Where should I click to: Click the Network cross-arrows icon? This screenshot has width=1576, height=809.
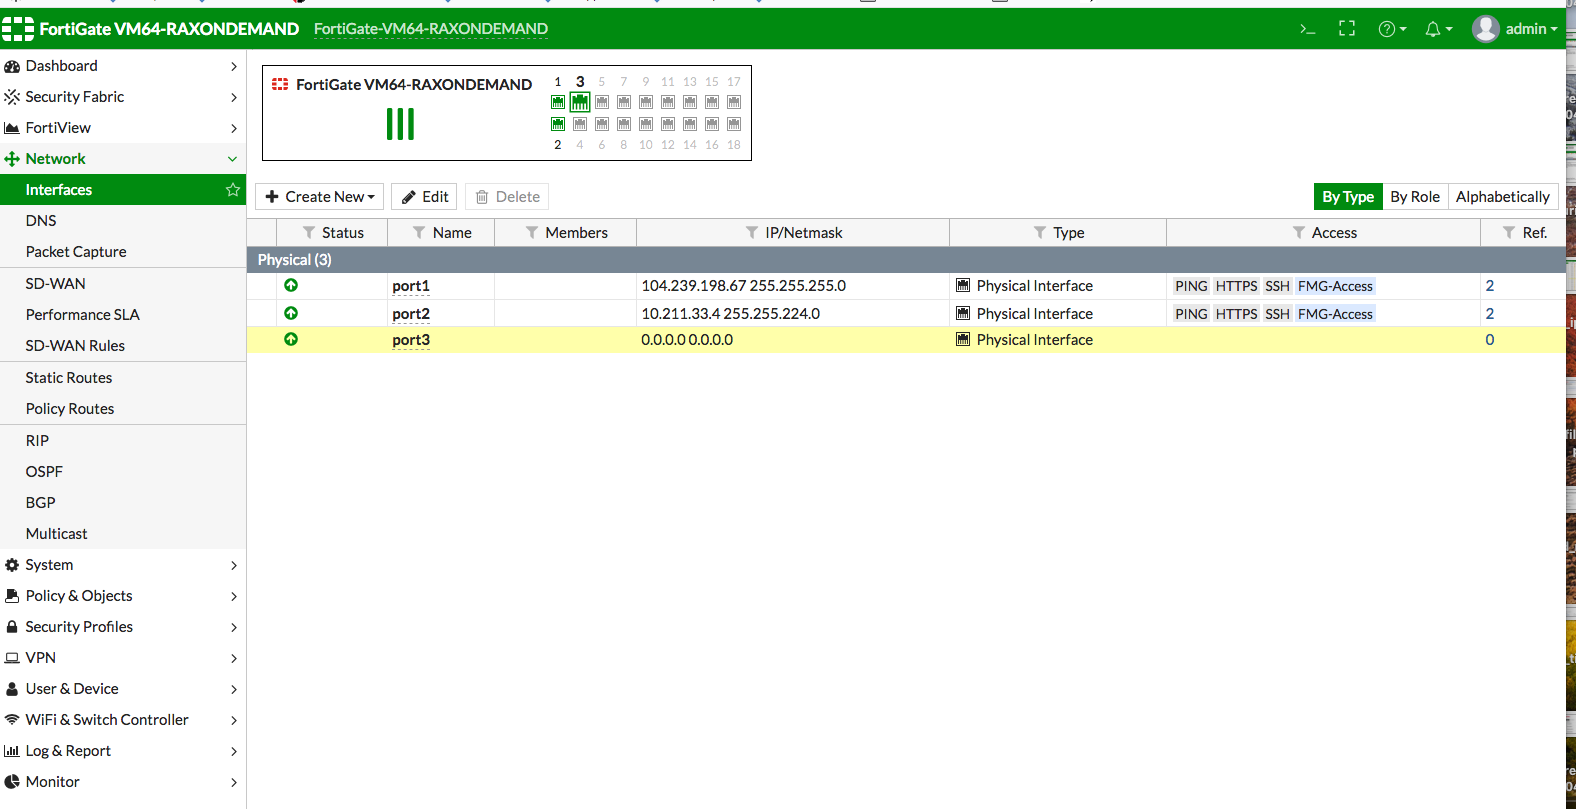pos(12,159)
